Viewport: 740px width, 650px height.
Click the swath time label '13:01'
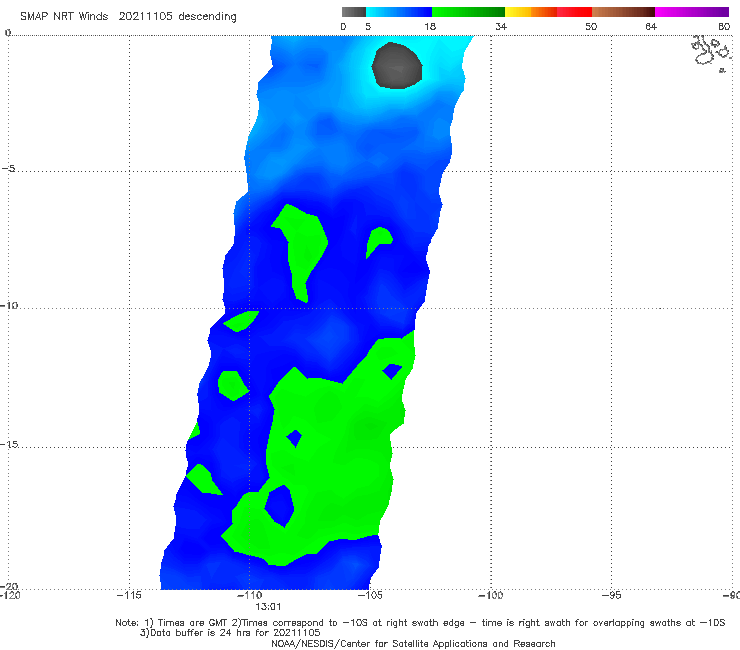(x=268, y=607)
